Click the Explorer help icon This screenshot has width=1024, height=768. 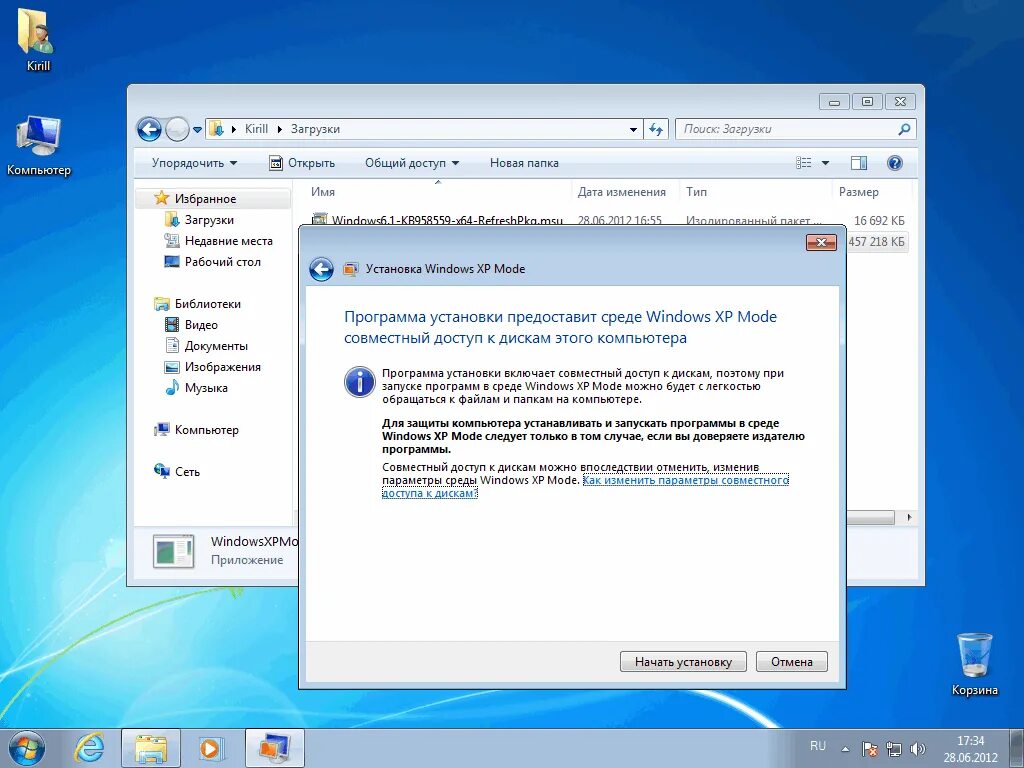coord(895,163)
